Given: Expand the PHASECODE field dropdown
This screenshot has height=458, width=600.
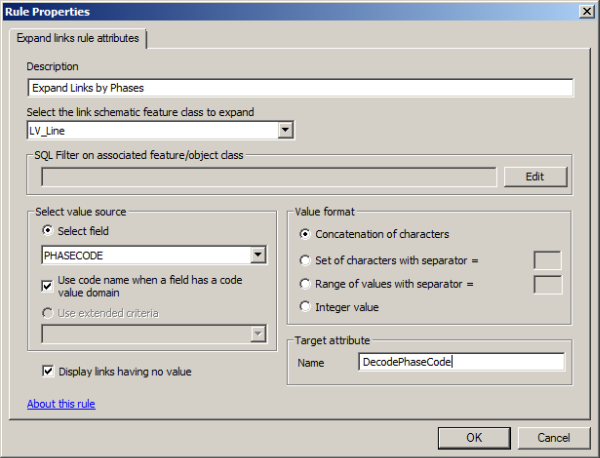Looking at the screenshot, I should (x=259, y=256).
